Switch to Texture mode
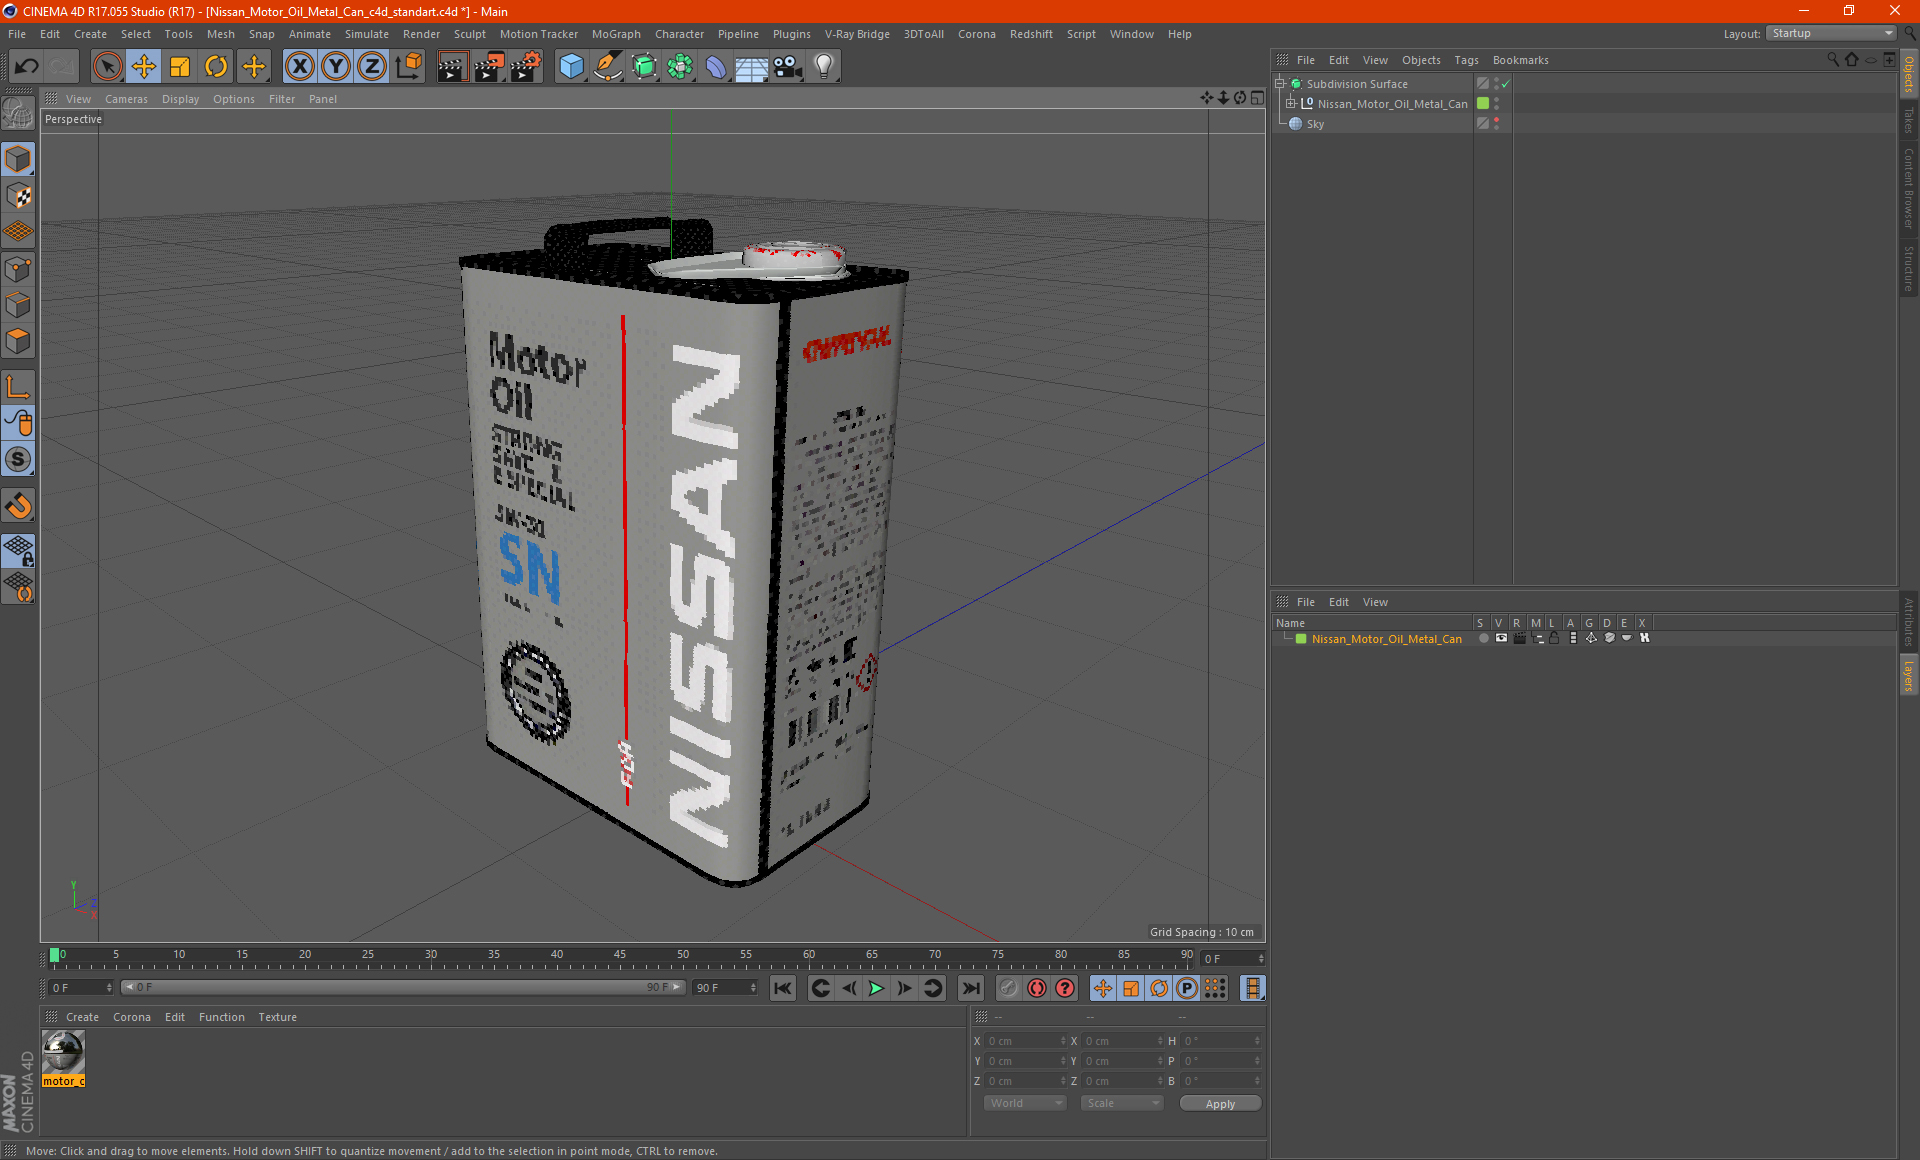Screen dimensions: 1920x1160 pyautogui.click(x=19, y=196)
